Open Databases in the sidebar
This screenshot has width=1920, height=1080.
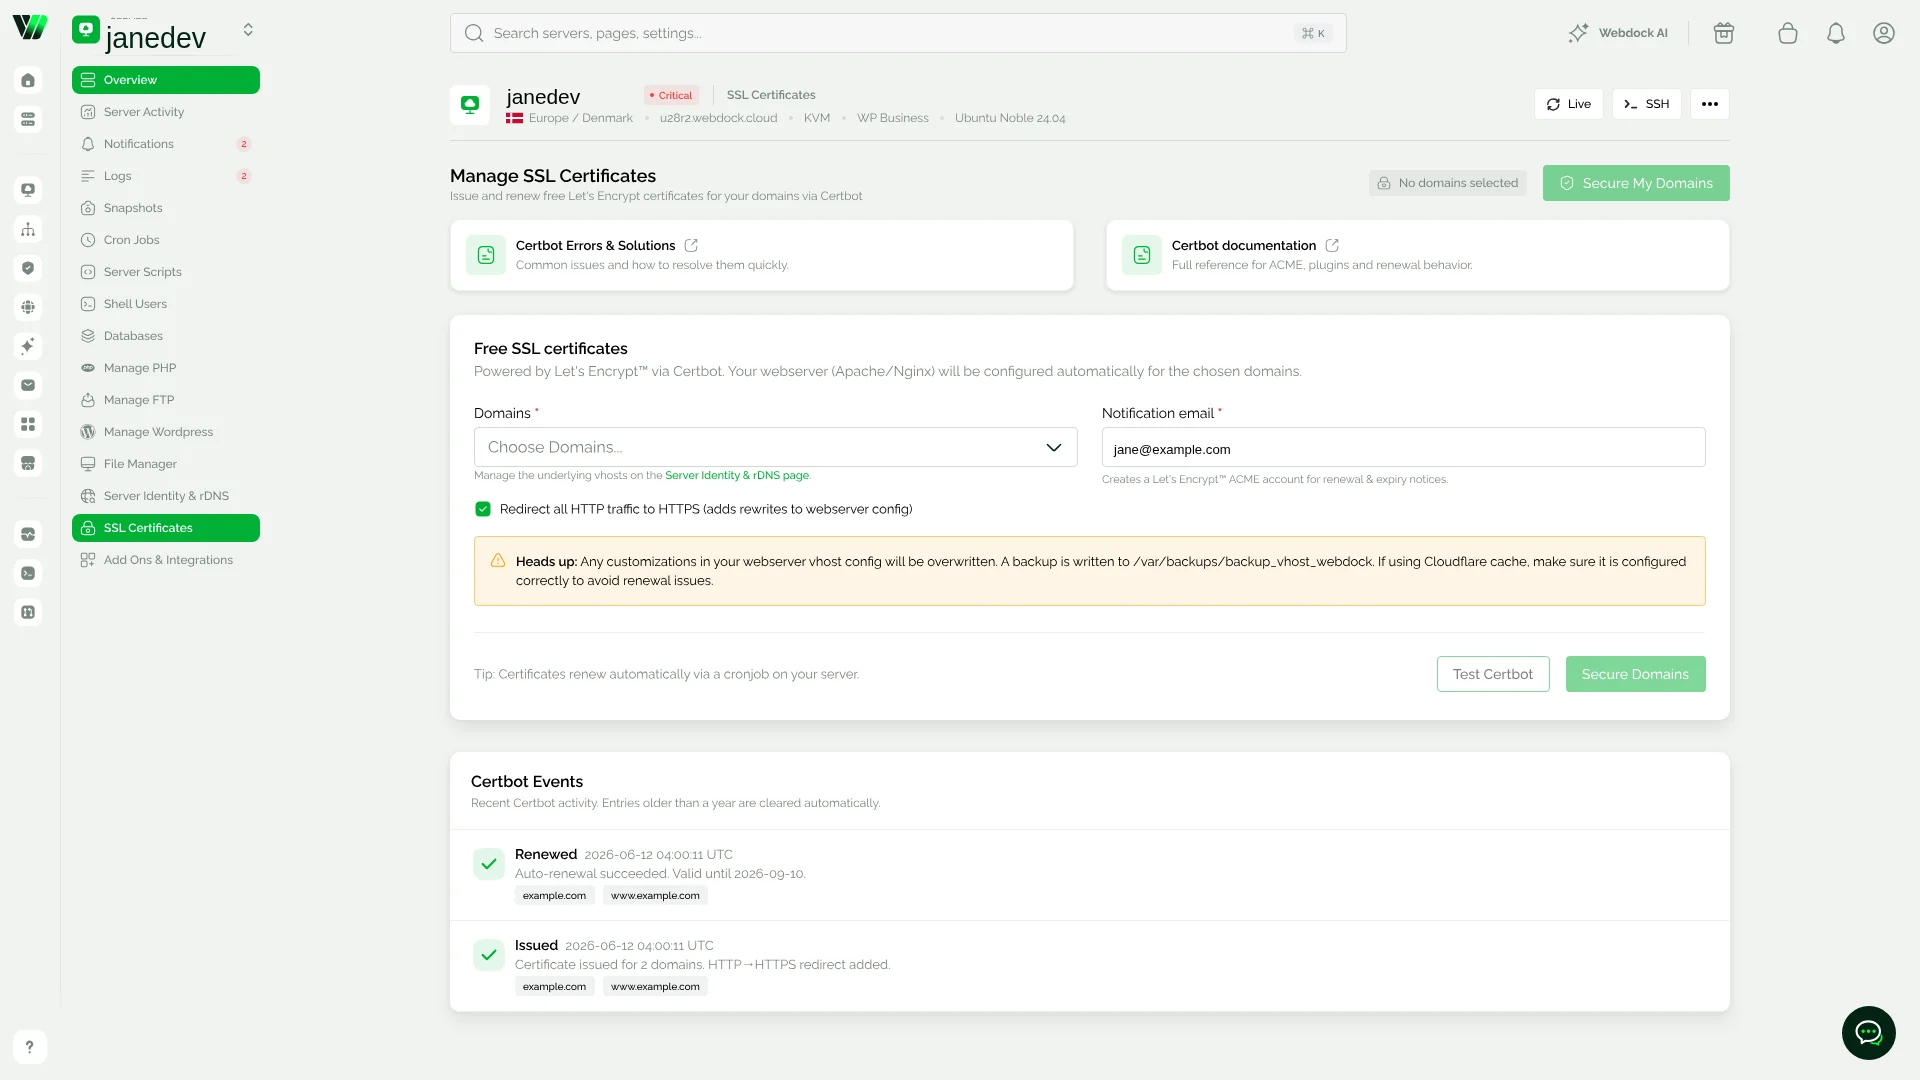(166, 336)
